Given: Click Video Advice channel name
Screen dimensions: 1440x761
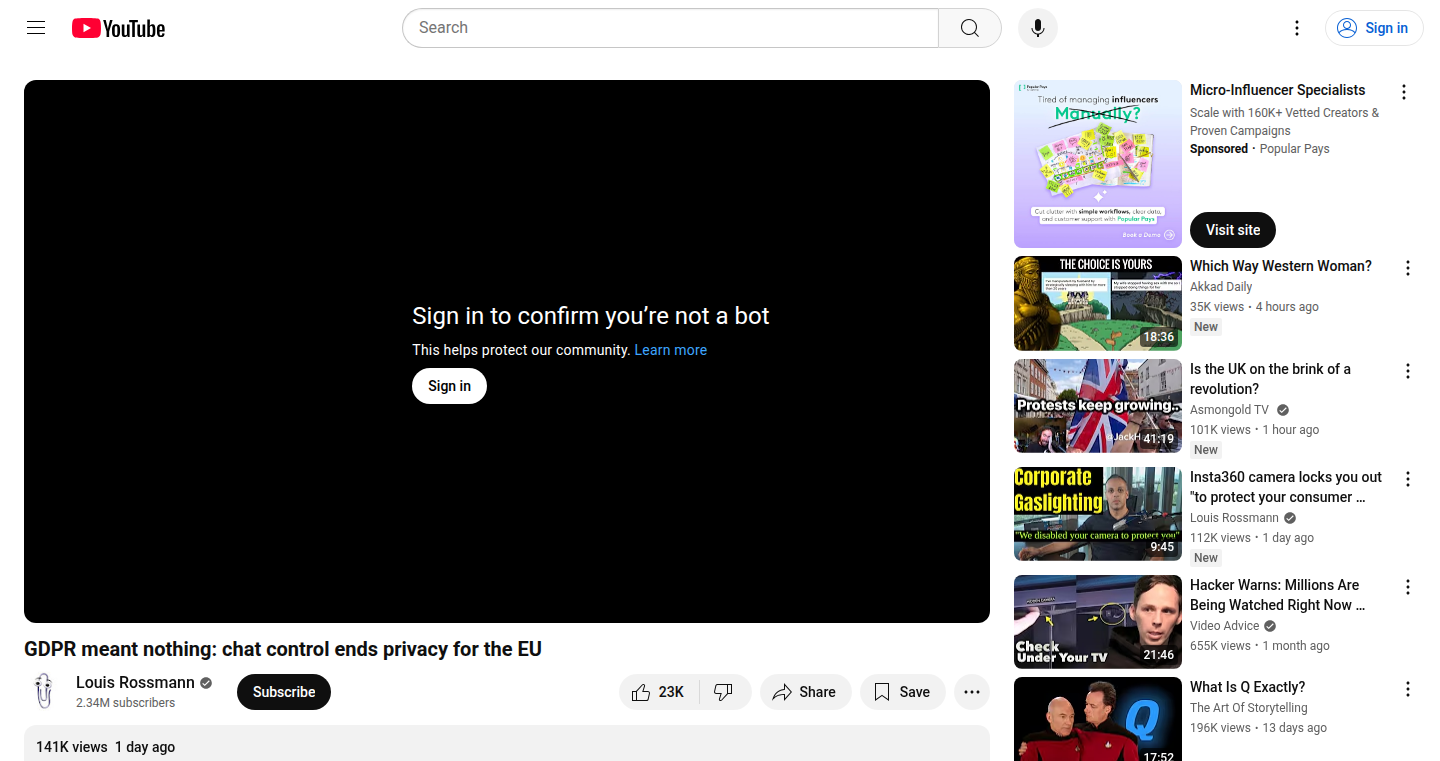Looking at the screenshot, I should click(1225, 626).
